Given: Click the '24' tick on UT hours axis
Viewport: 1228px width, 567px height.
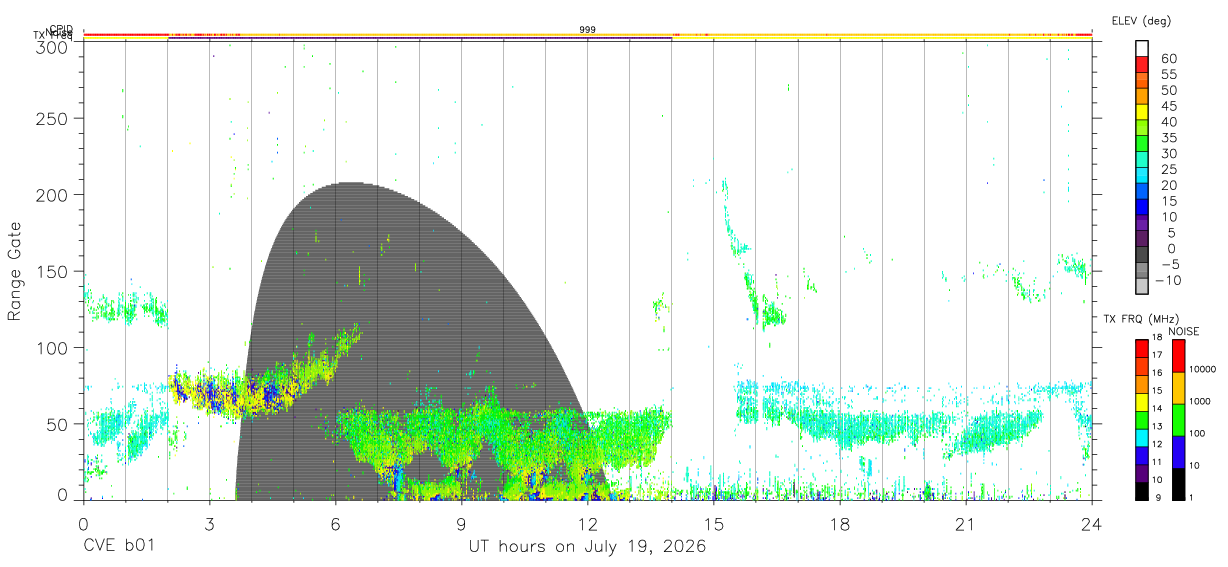Looking at the screenshot, I should click(1091, 524).
